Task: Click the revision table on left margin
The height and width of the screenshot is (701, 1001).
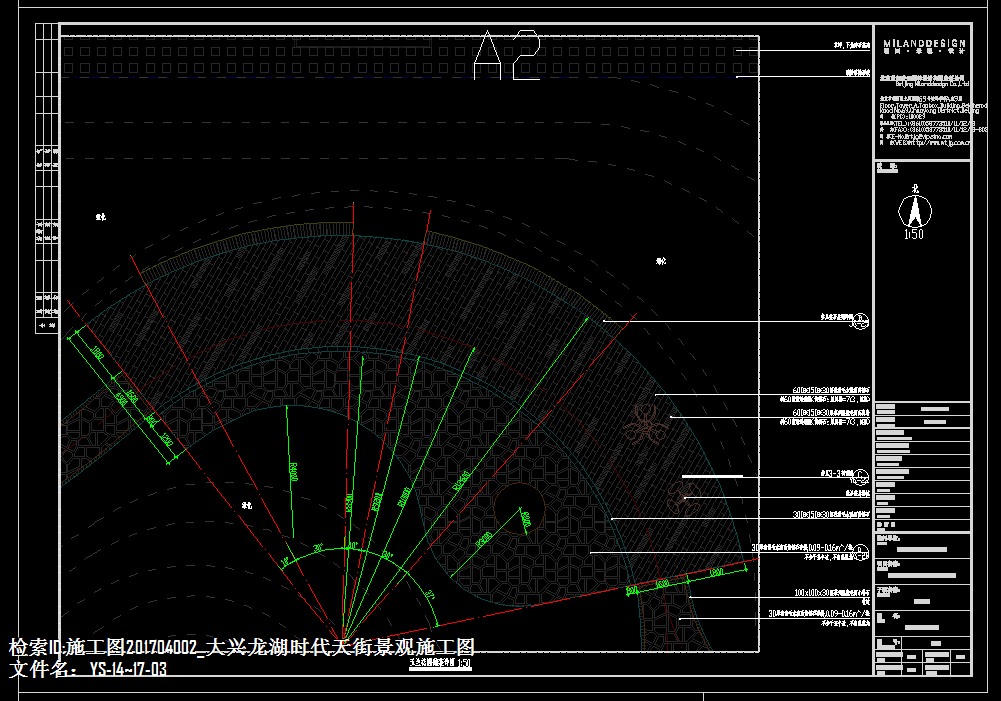Action: tap(47, 178)
